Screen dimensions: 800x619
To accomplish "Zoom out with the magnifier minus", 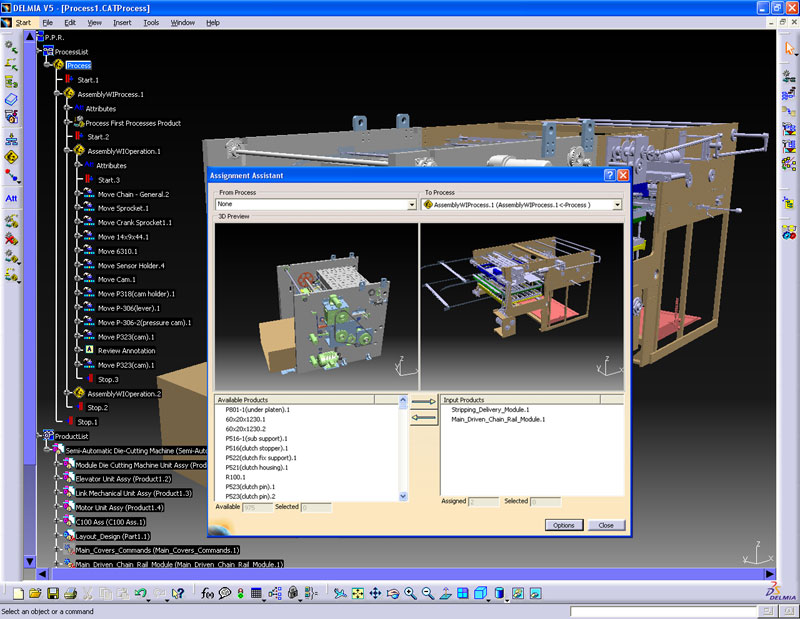I will pos(428,593).
